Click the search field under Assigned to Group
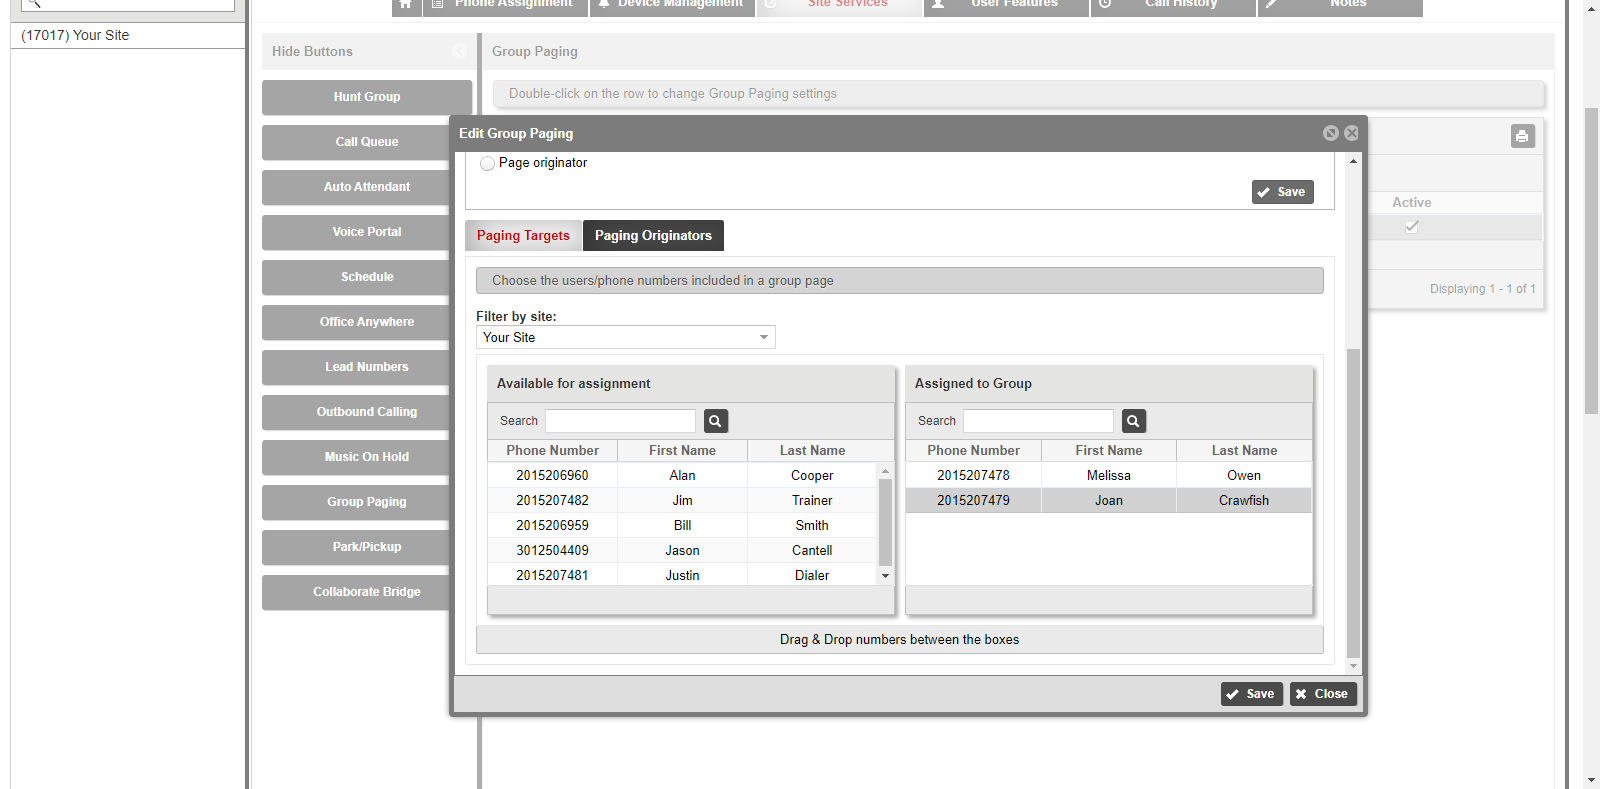The image size is (1600, 789). point(1038,421)
